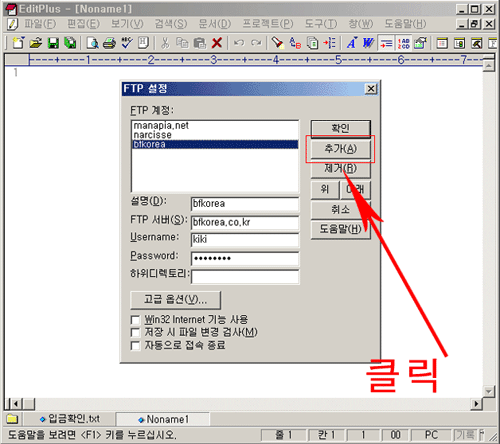Click the Print toolbar icon
The width and height of the screenshot is (500, 444).
pyautogui.click(x=109, y=43)
